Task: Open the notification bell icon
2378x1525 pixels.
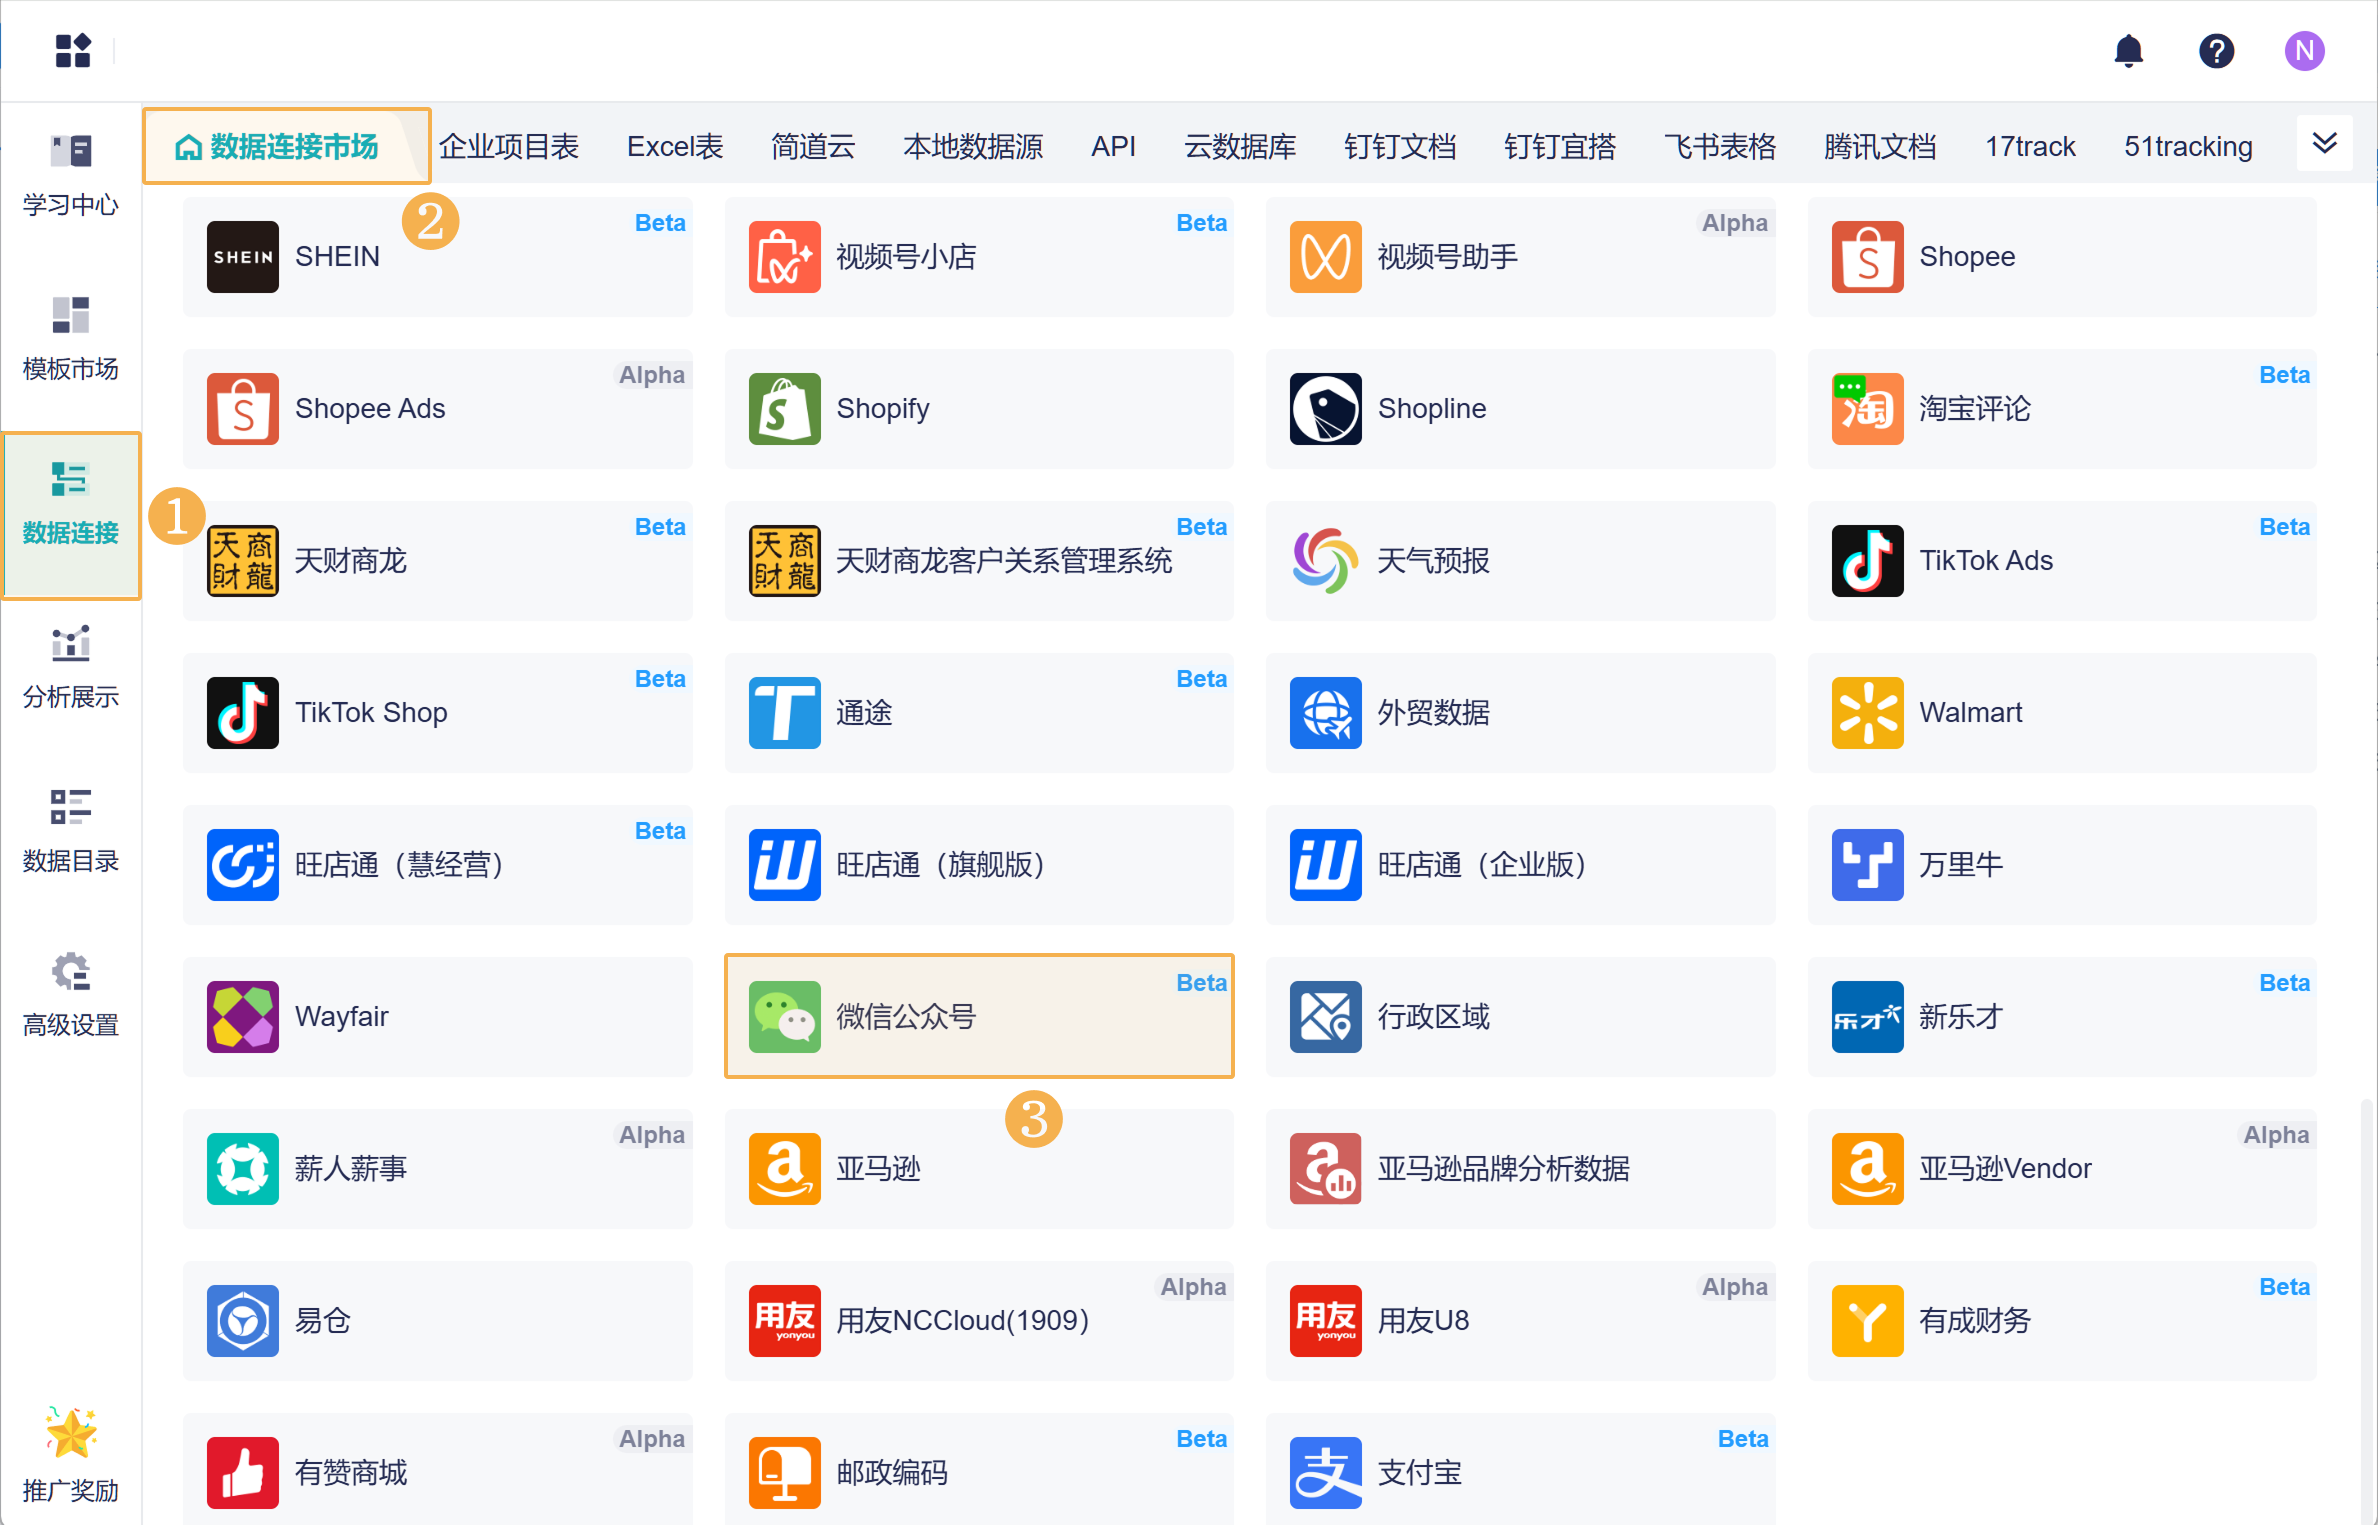Action: pyautogui.click(x=2128, y=51)
